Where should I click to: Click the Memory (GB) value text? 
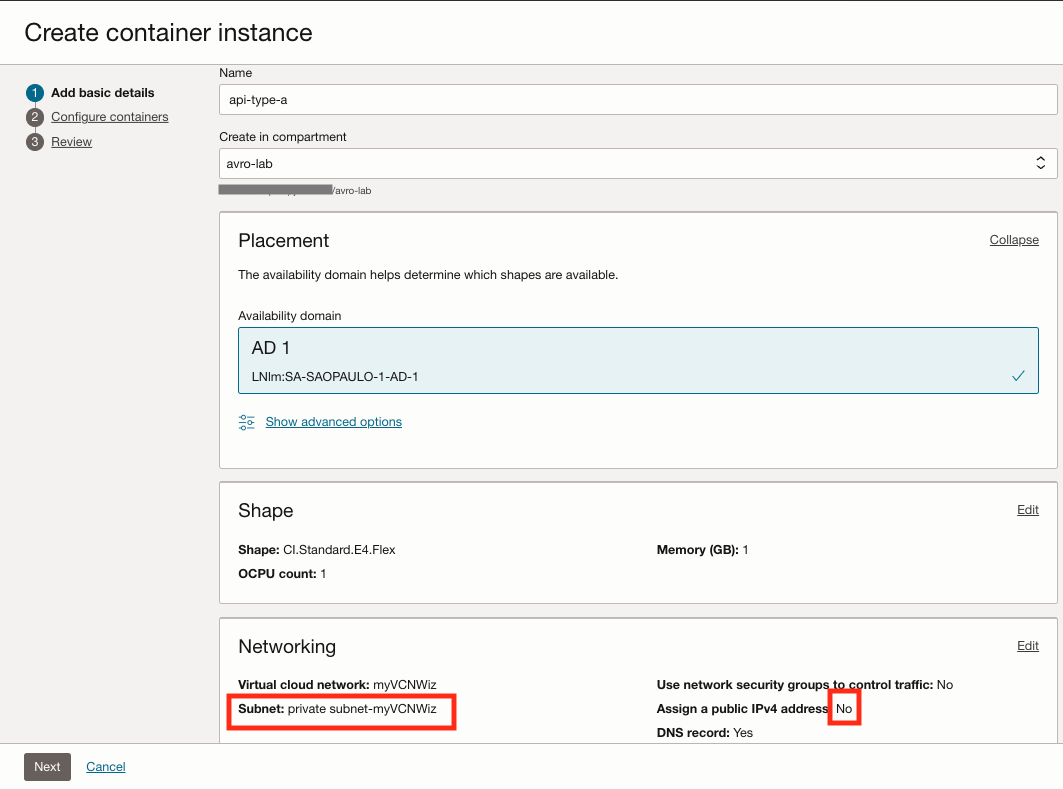coord(702,550)
